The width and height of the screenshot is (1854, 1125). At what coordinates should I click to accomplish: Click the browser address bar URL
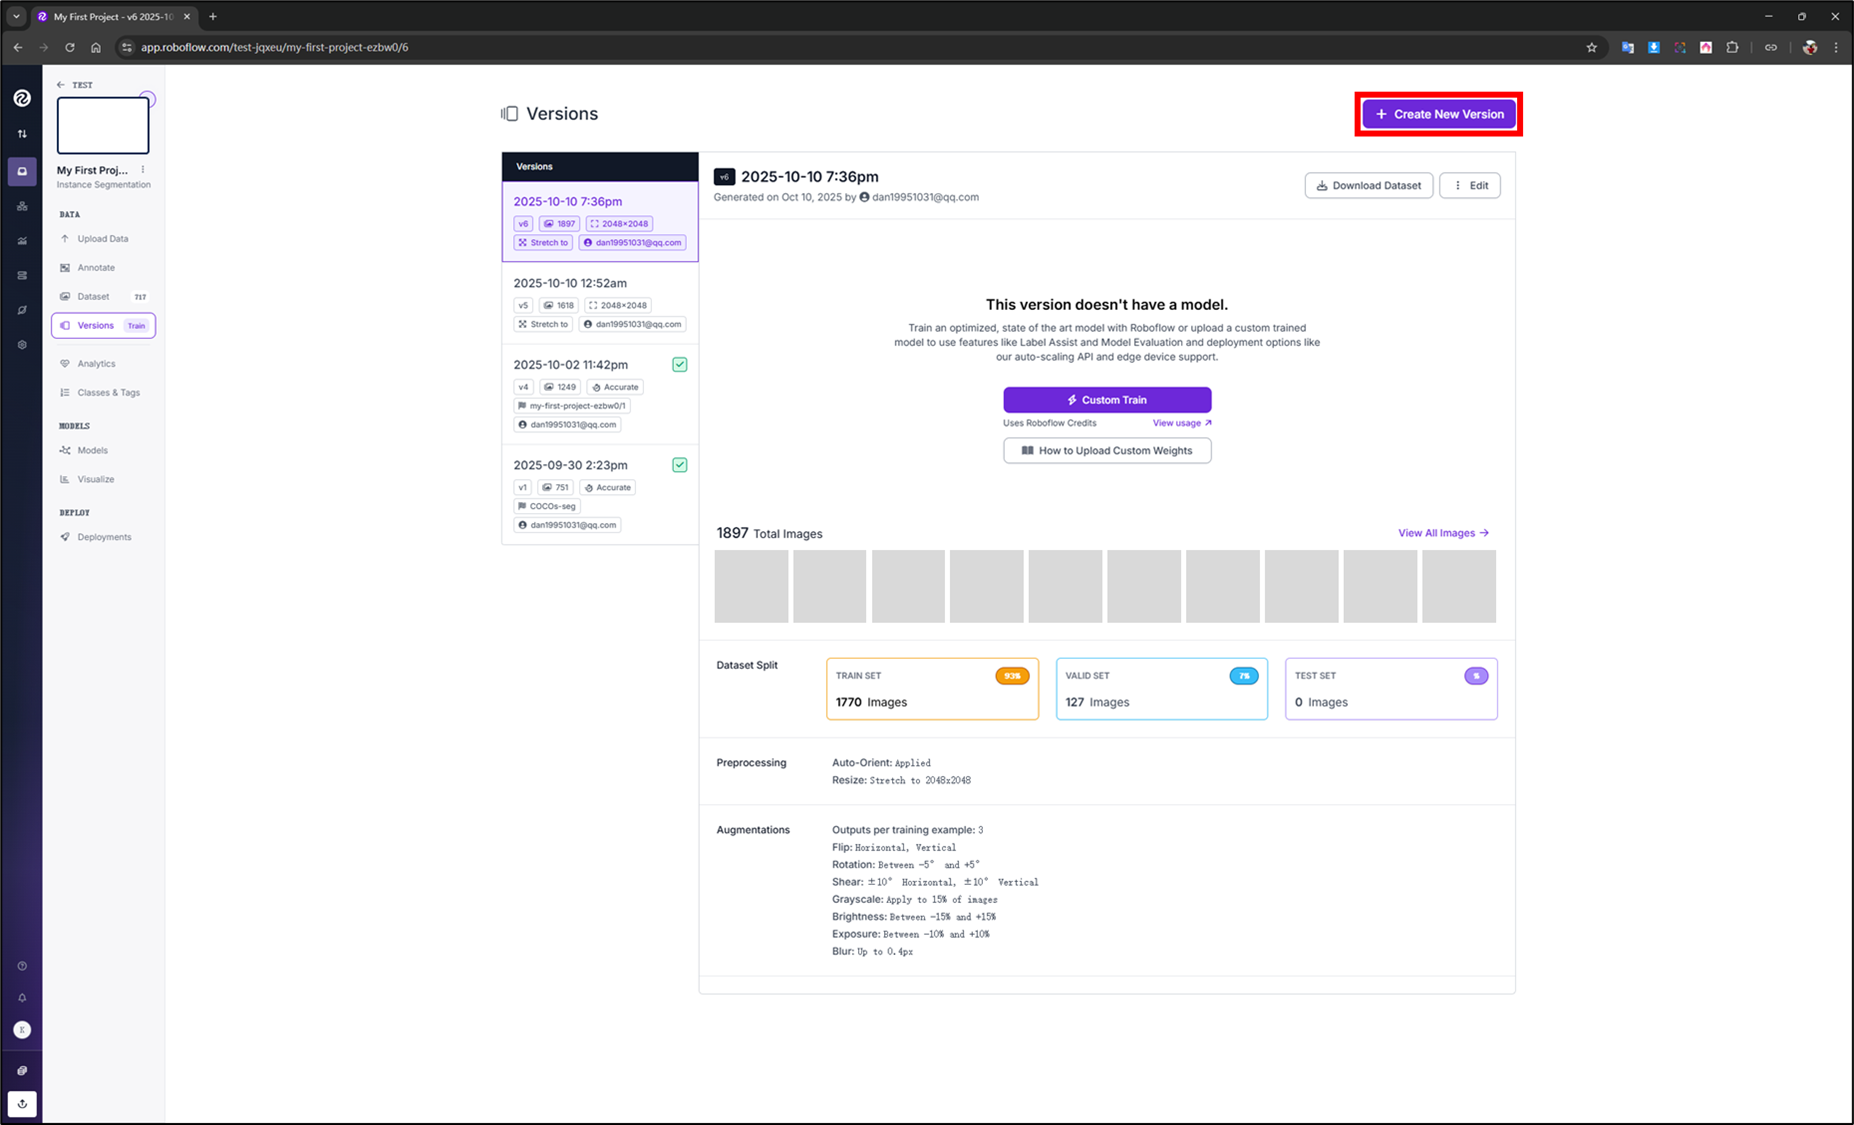click(x=274, y=47)
